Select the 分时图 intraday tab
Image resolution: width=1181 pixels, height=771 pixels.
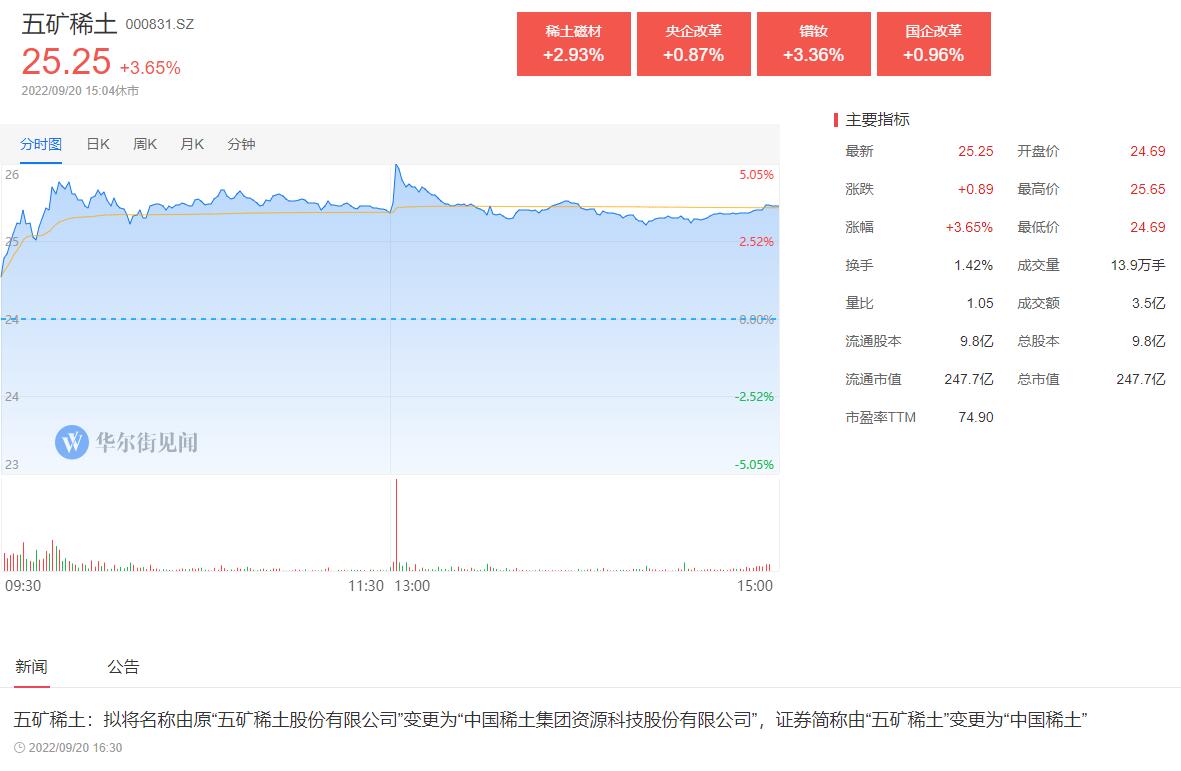point(41,144)
